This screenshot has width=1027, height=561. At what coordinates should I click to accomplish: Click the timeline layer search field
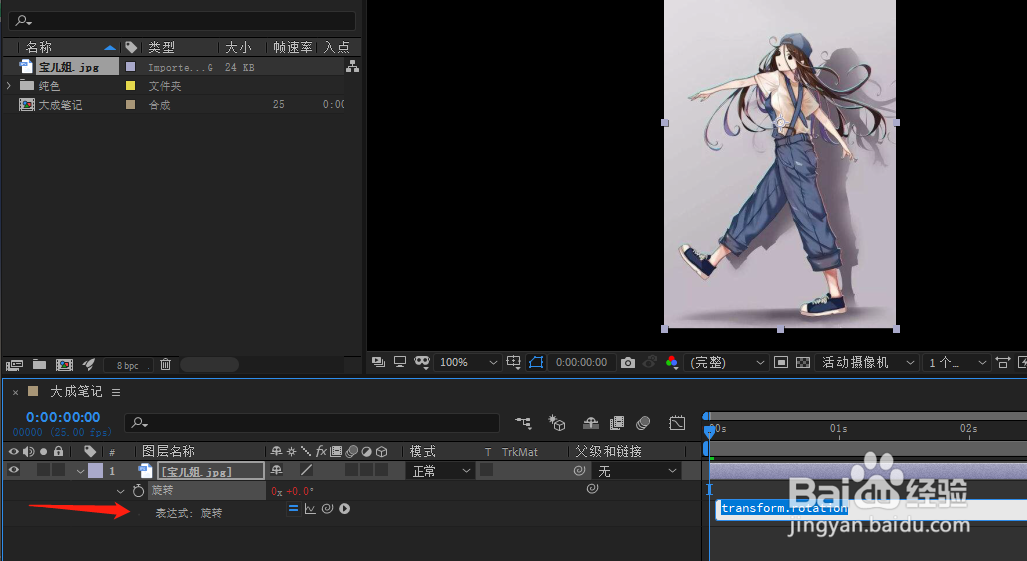pyautogui.click(x=312, y=423)
